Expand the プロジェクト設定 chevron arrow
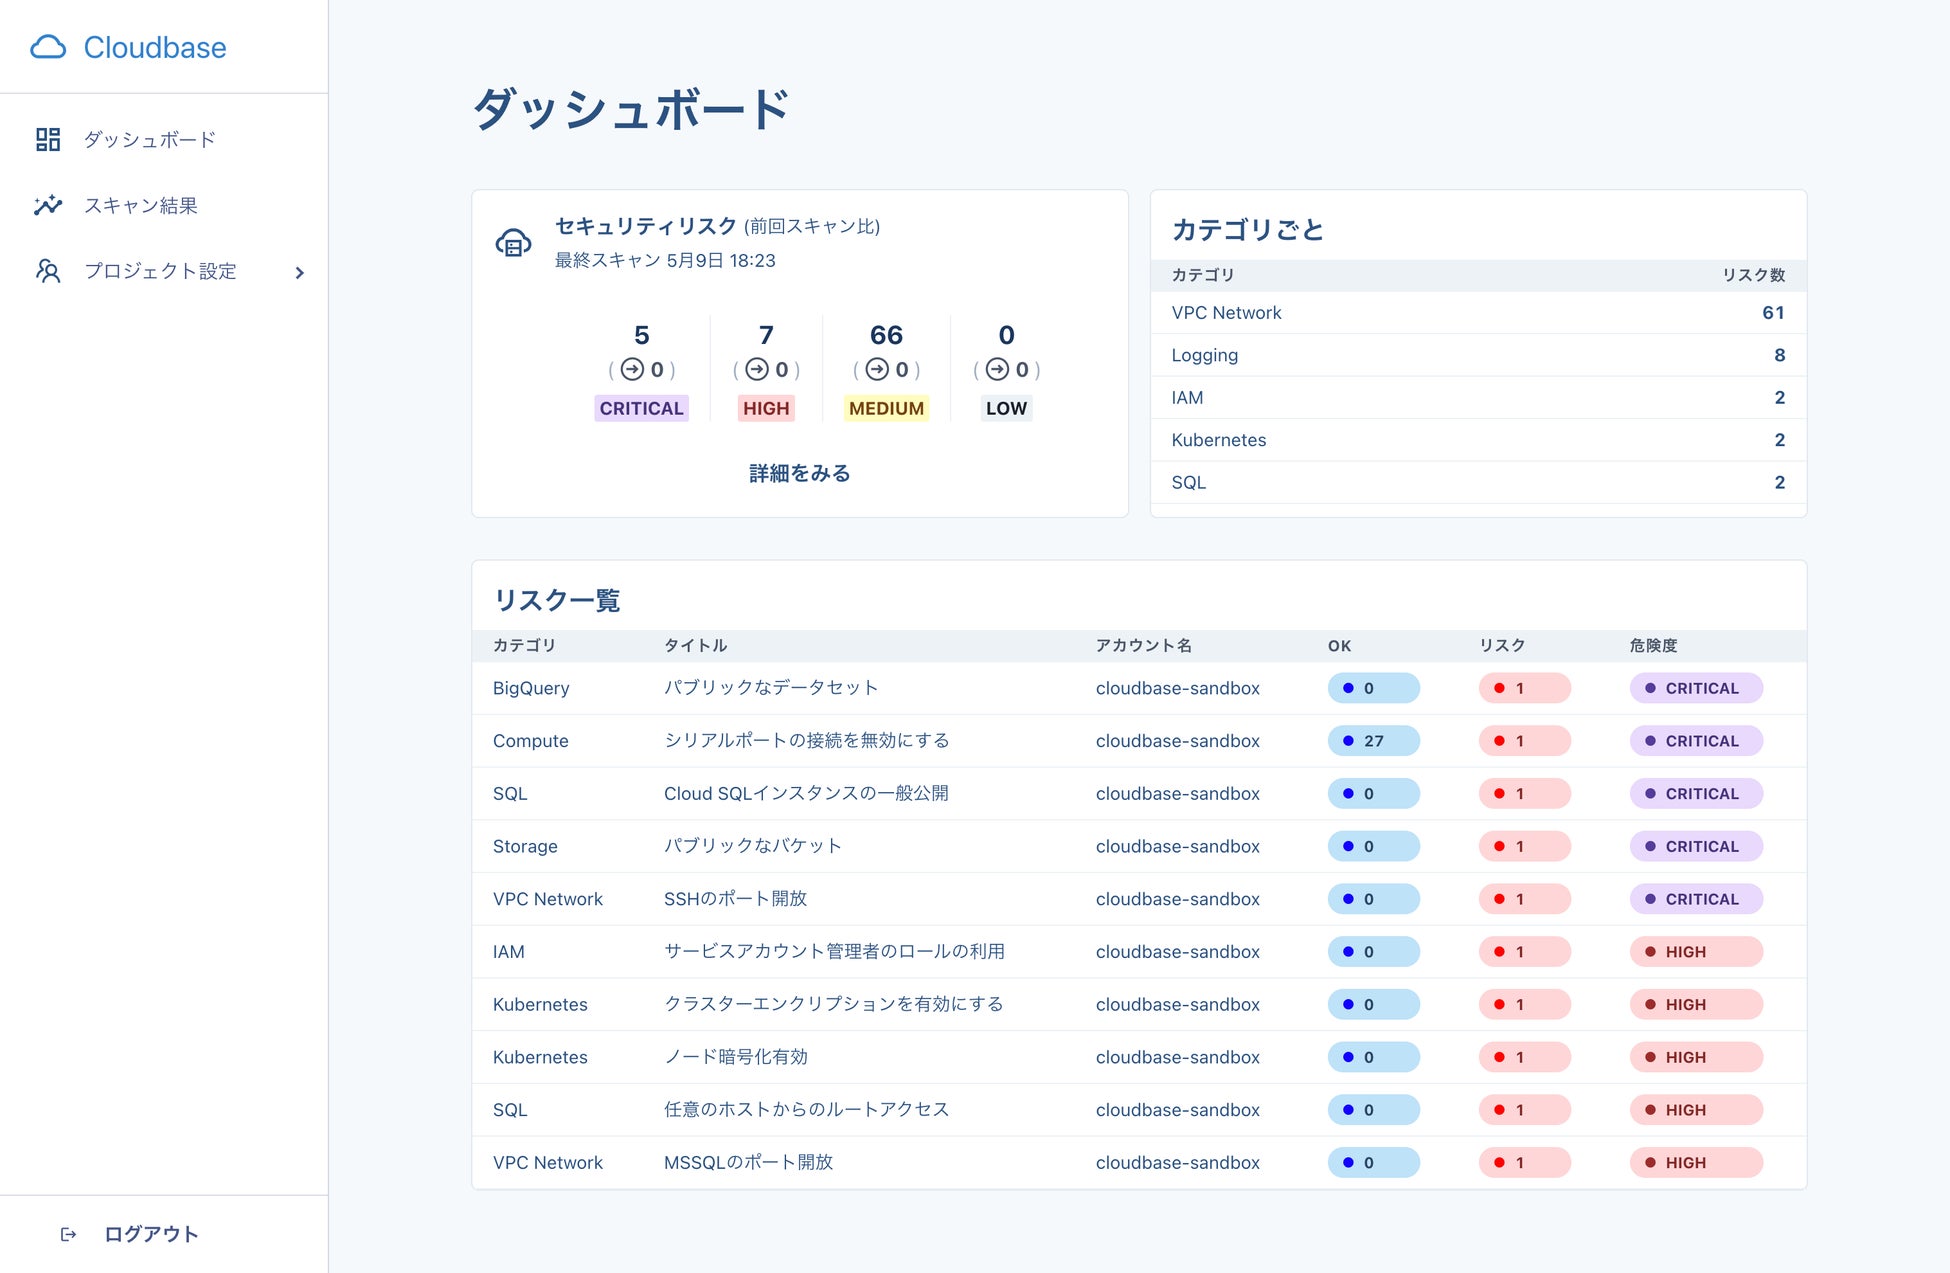 [x=299, y=272]
